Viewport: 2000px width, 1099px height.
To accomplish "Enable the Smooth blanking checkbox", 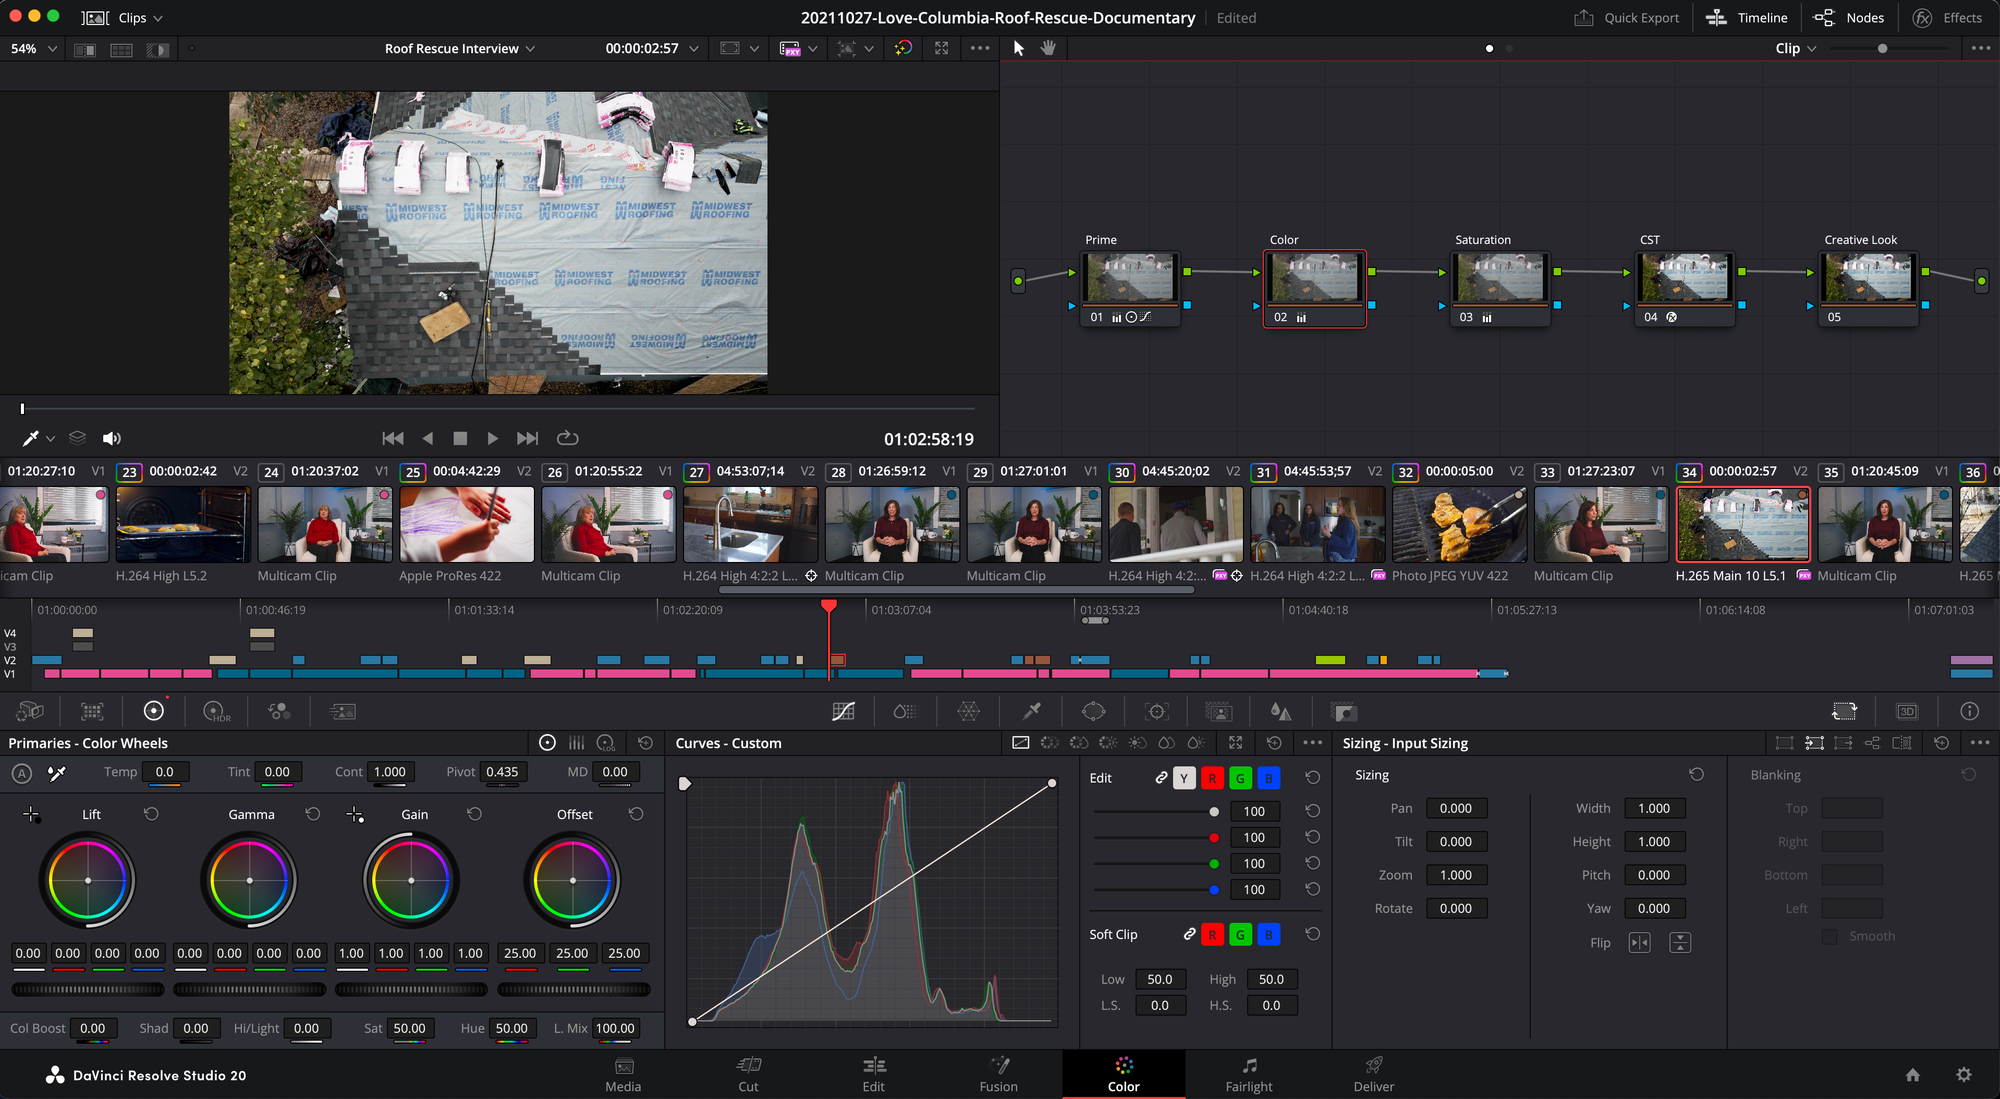I will (1829, 936).
